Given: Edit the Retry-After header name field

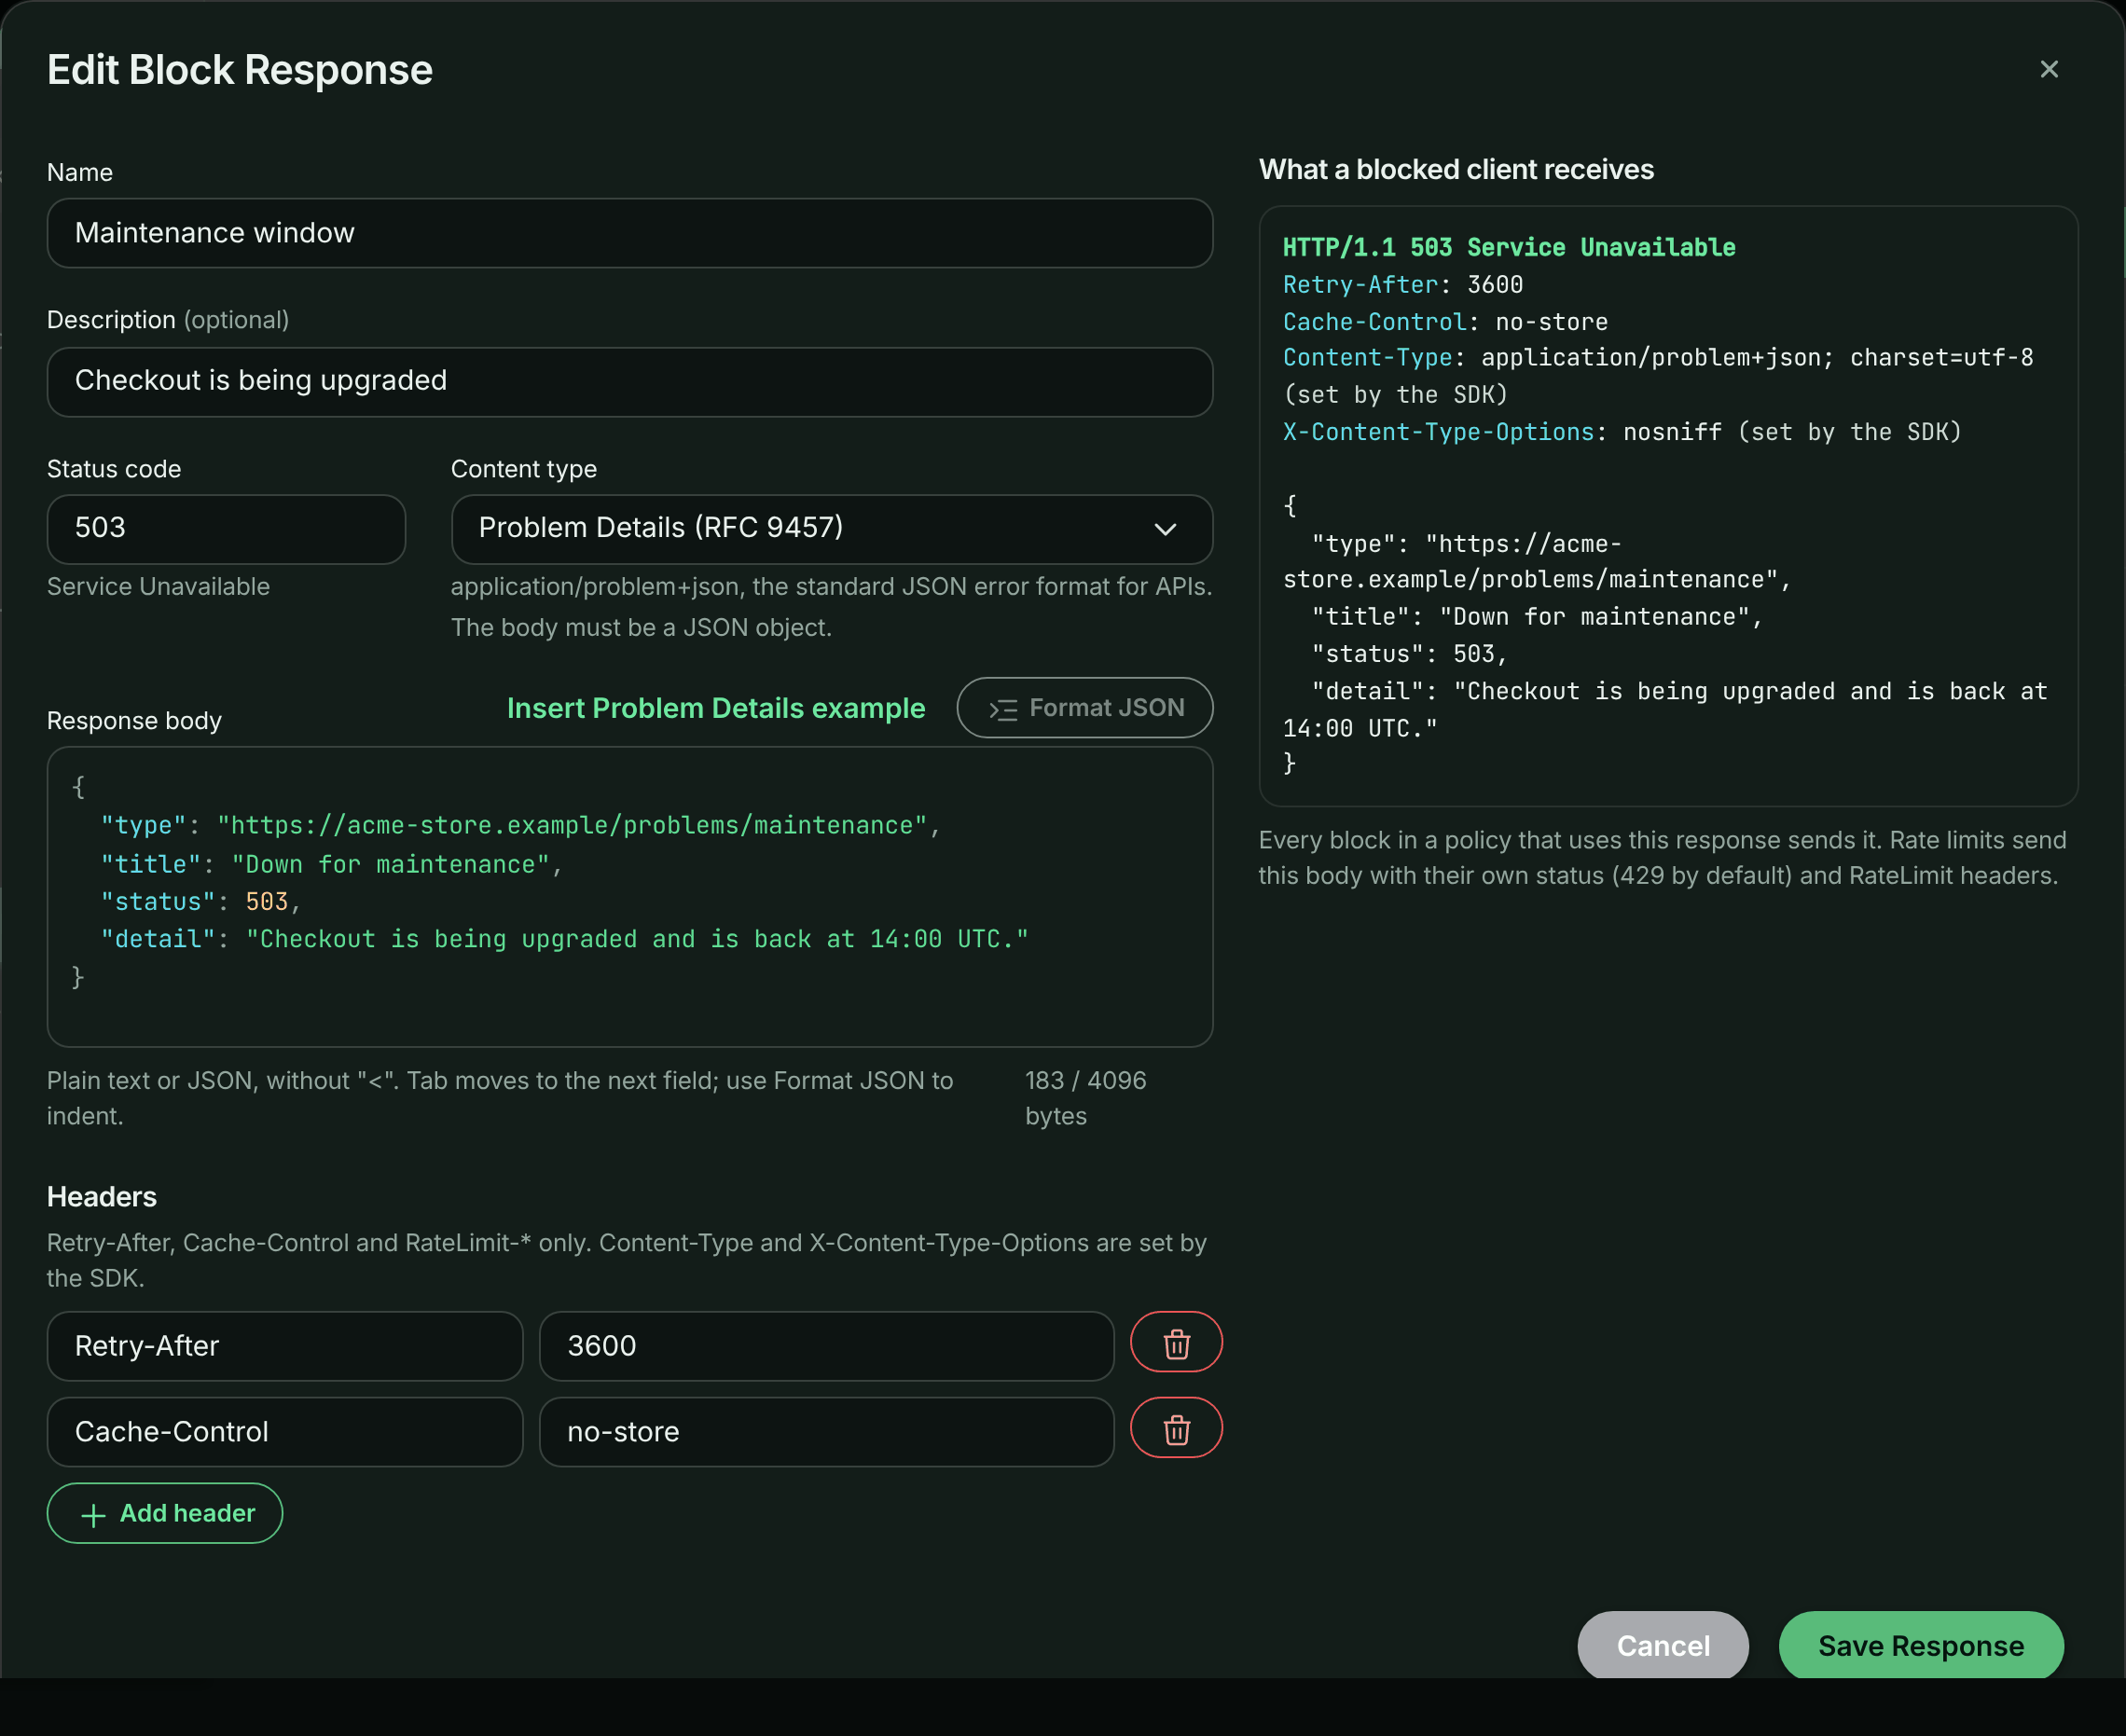Looking at the screenshot, I should (x=285, y=1346).
